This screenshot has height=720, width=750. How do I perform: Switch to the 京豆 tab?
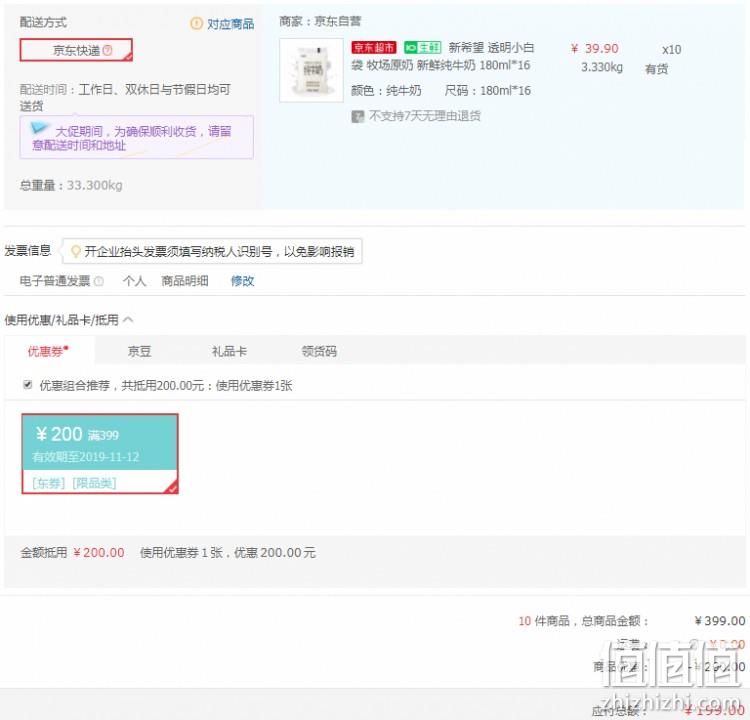click(x=139, y=351)
